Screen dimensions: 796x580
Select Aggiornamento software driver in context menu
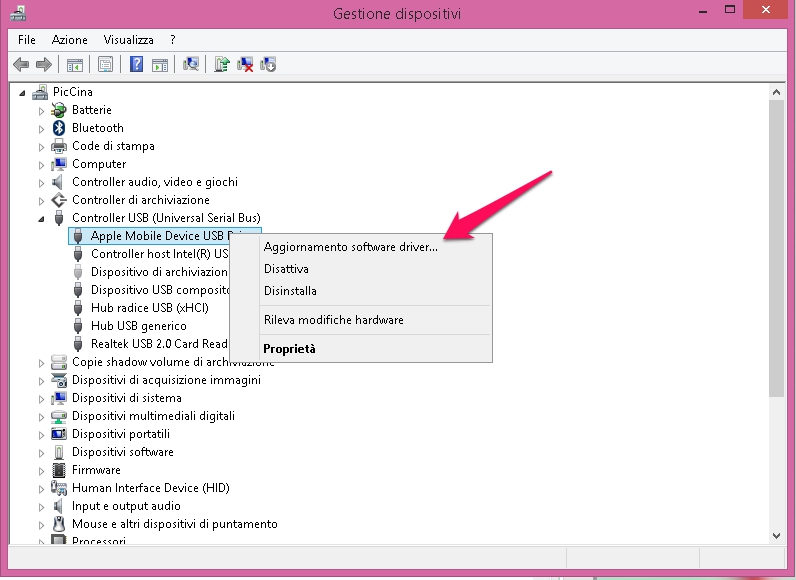[350, 247]
